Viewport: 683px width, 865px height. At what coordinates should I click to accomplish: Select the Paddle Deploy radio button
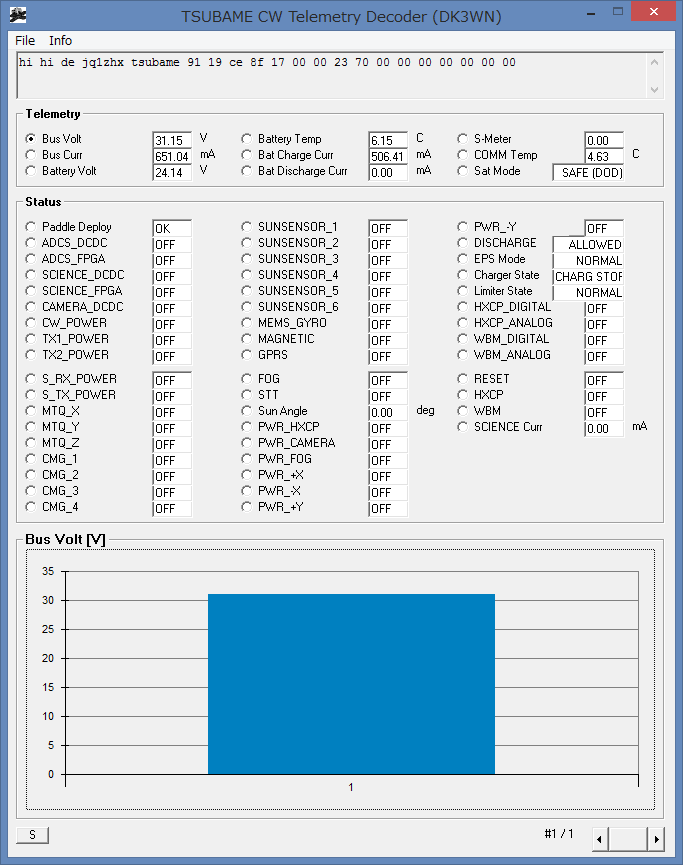31,227
